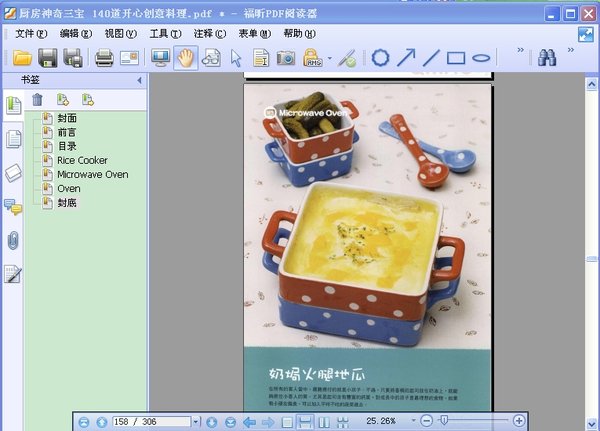600x431 pixels.
Task: Open the 注释 menu
Action: click(210, 34)
